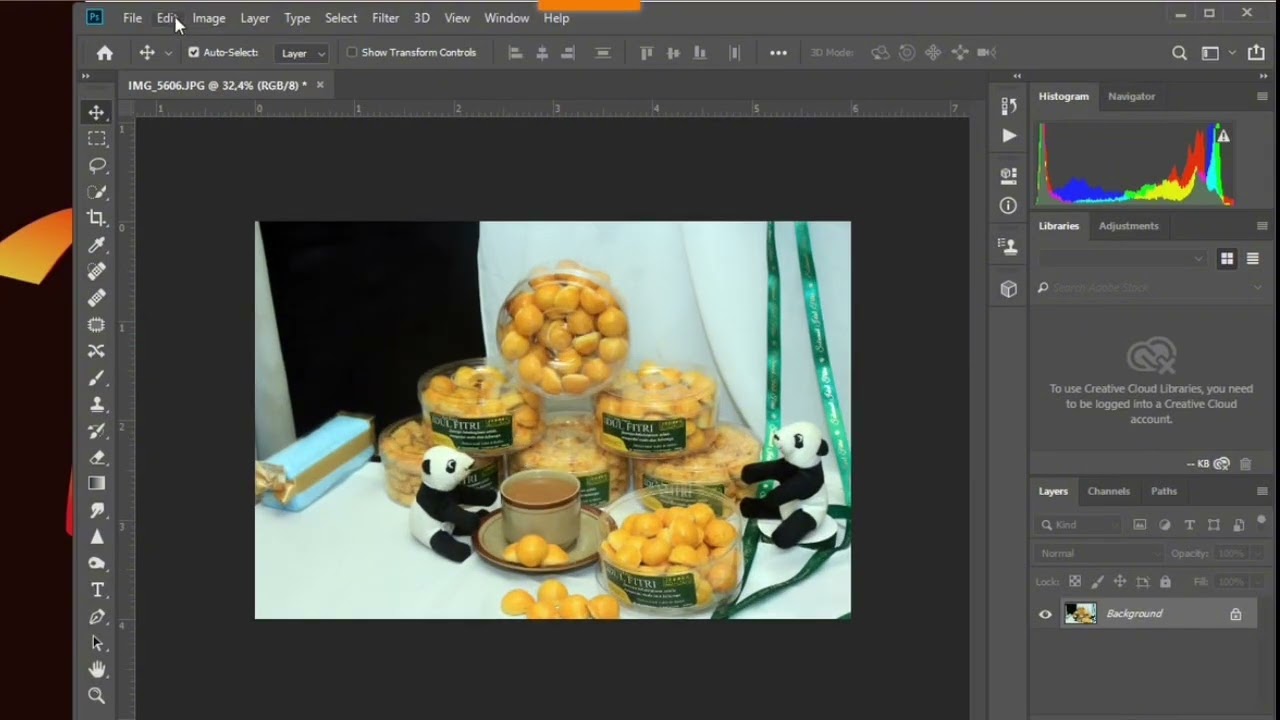1280x720 pixels.
Task: Click the Actions play panel icon
Action: (x=1008, y=135)
